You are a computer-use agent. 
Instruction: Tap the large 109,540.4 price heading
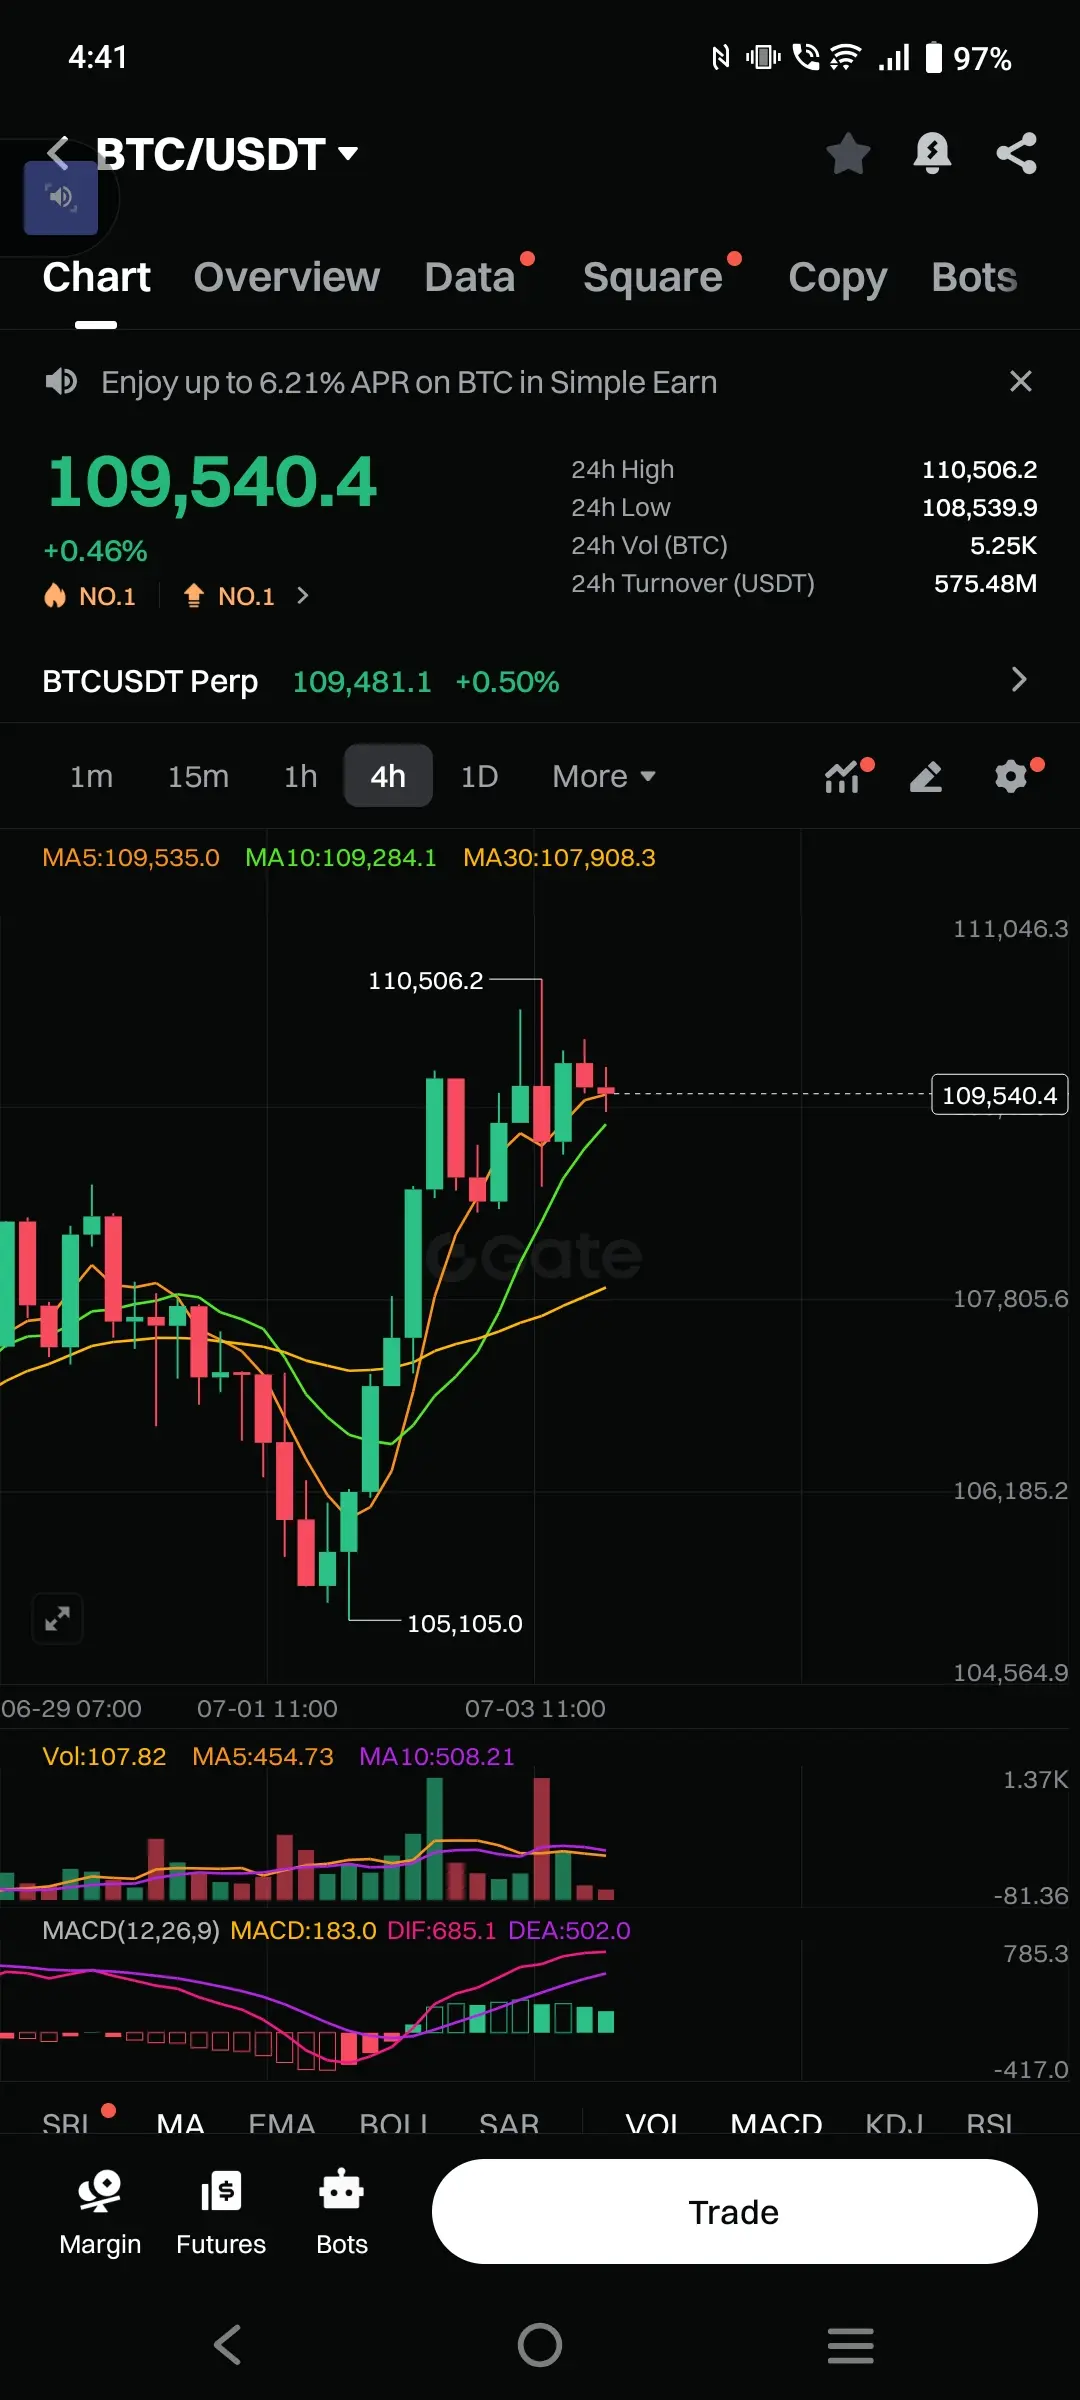[x=212, y=482]
